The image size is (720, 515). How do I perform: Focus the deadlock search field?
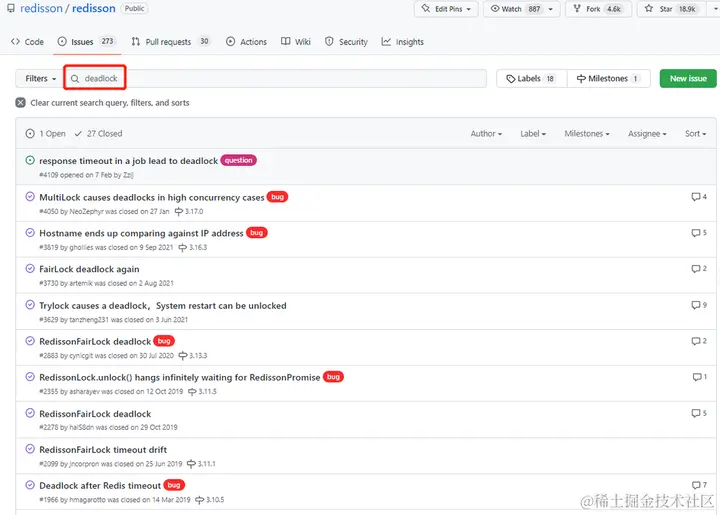click(276, 78)
